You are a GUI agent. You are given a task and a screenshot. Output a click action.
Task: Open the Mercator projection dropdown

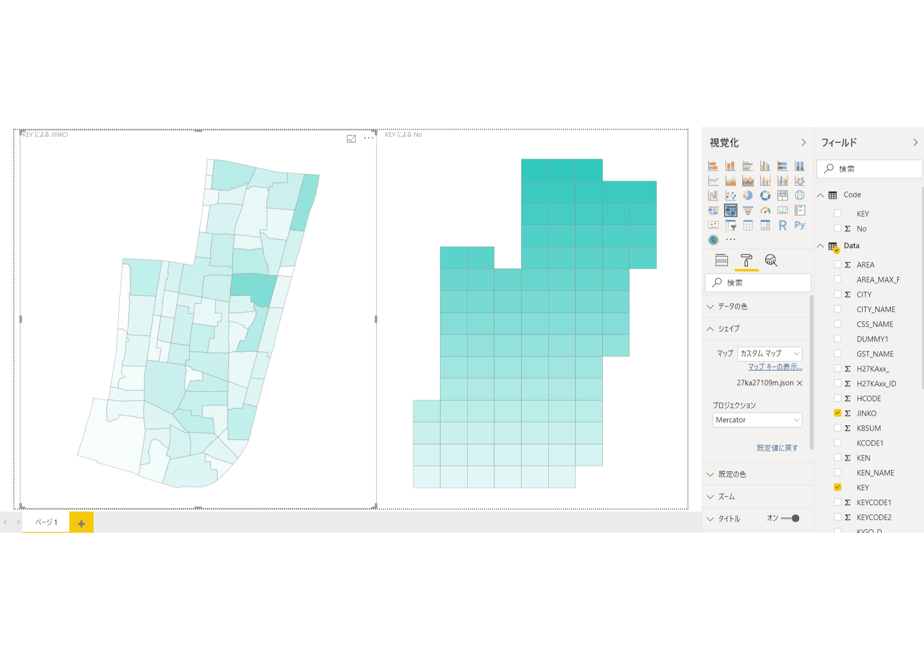[x=757, y=420]
